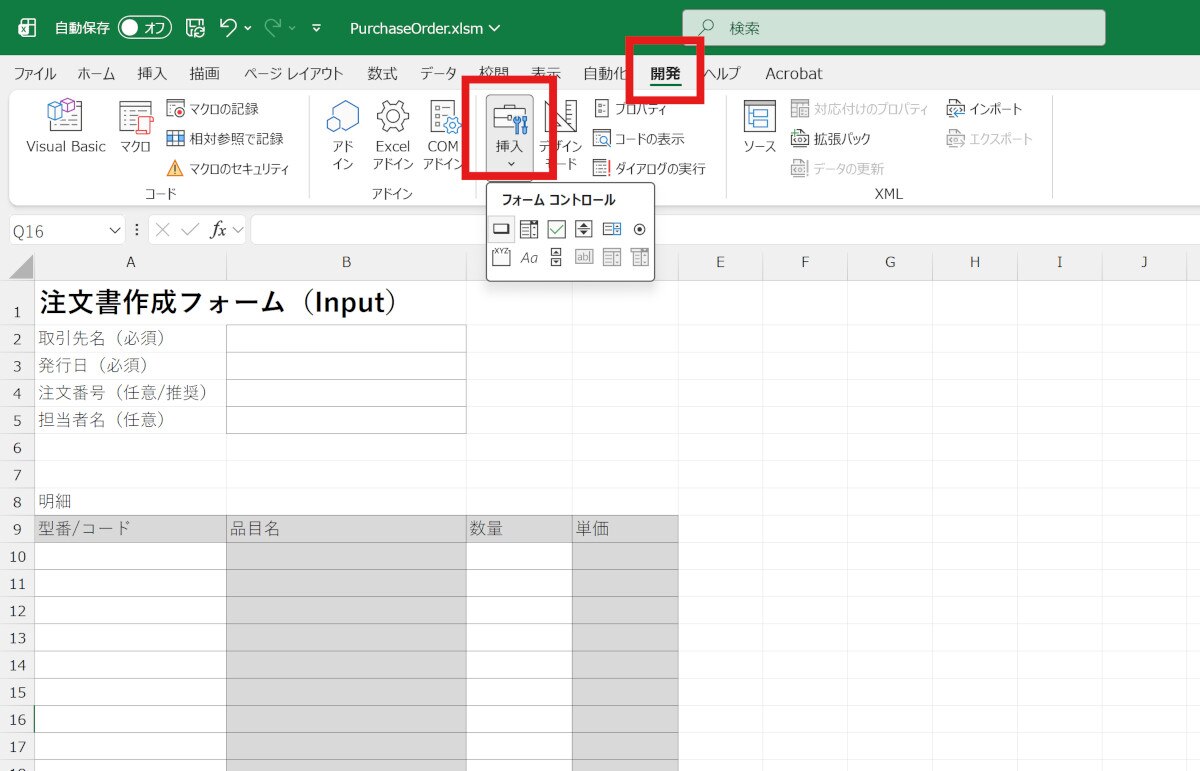The width and height of the screenshot is (1200, 771).
Task: Open マクロのセキュリティ settings
Action: [228, 169]
